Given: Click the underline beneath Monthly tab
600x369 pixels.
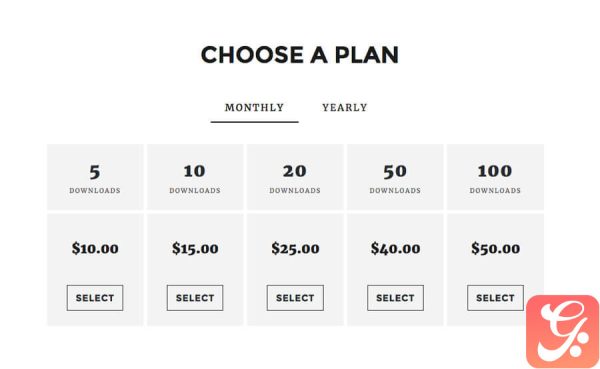Looking at the screenshot, I should point(254,122).
